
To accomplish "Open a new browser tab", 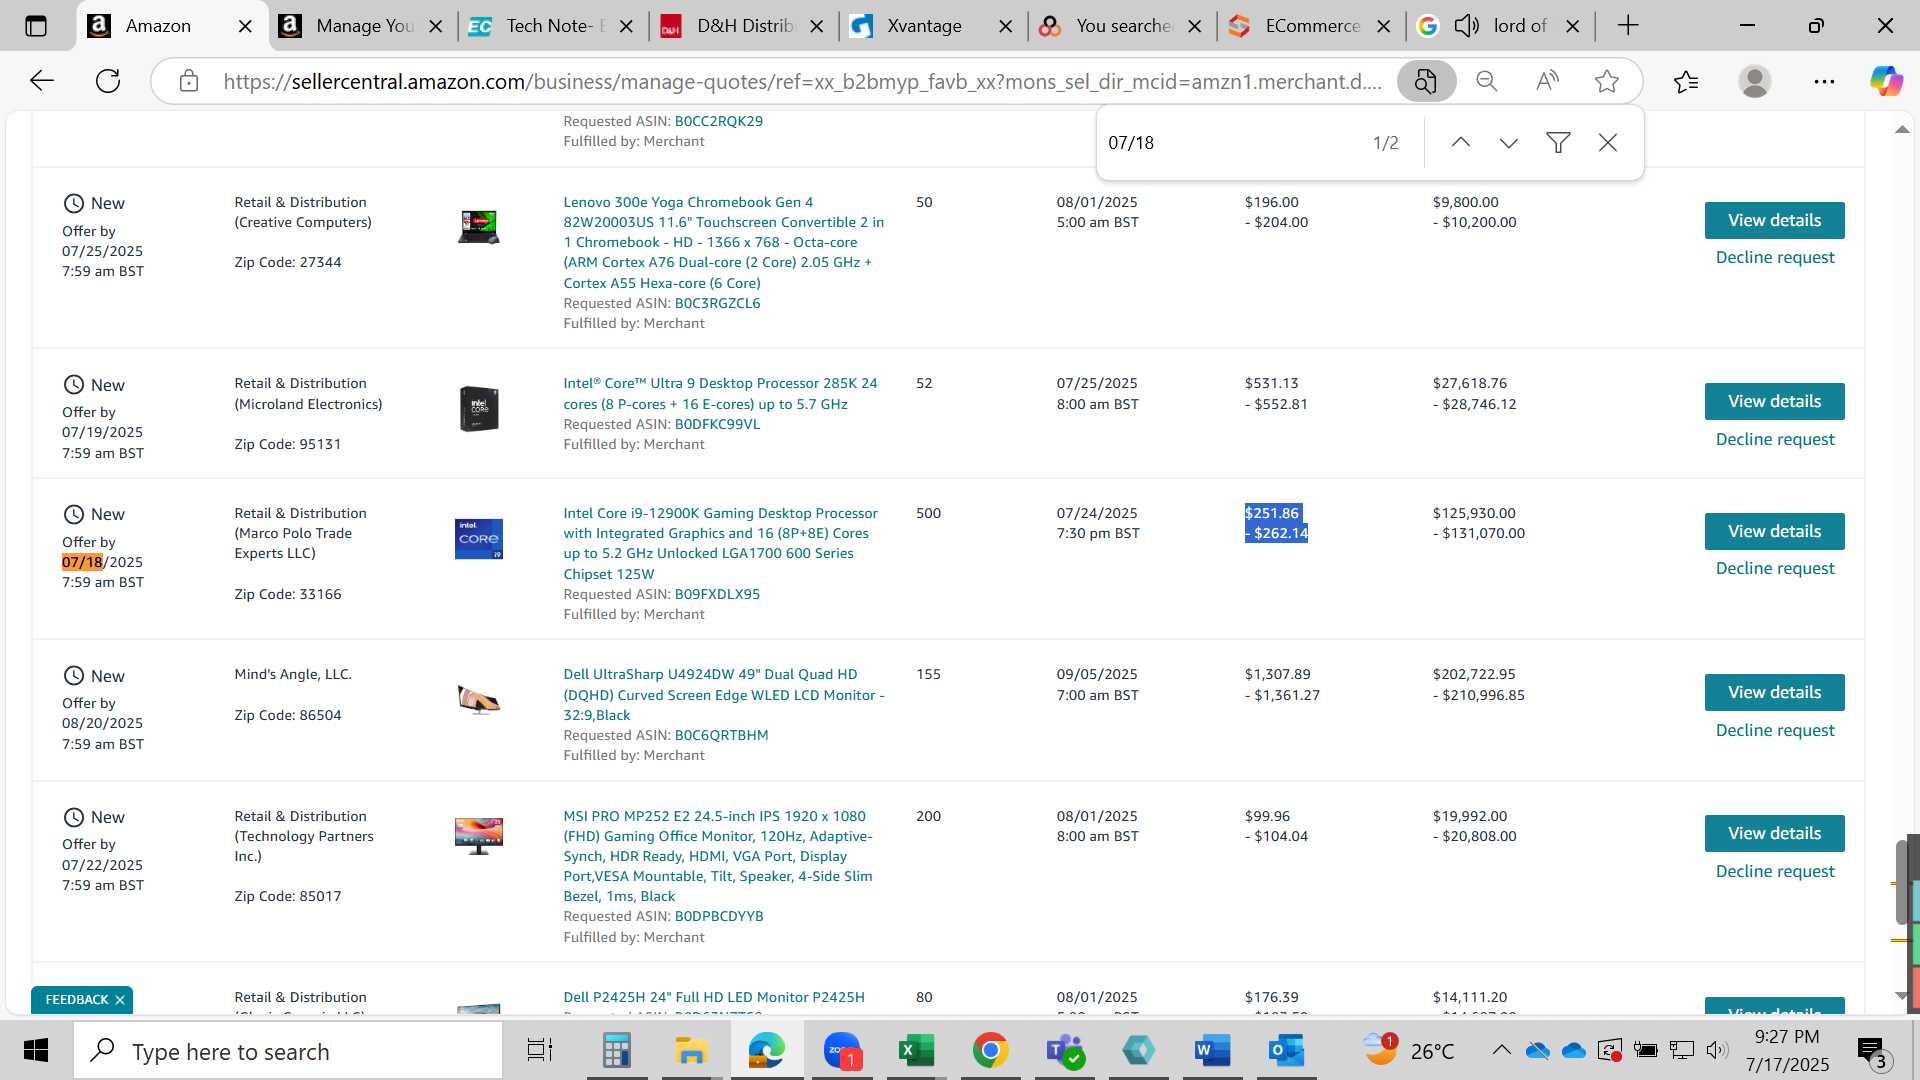I will pyautogui.click(x=1628, y=26).
